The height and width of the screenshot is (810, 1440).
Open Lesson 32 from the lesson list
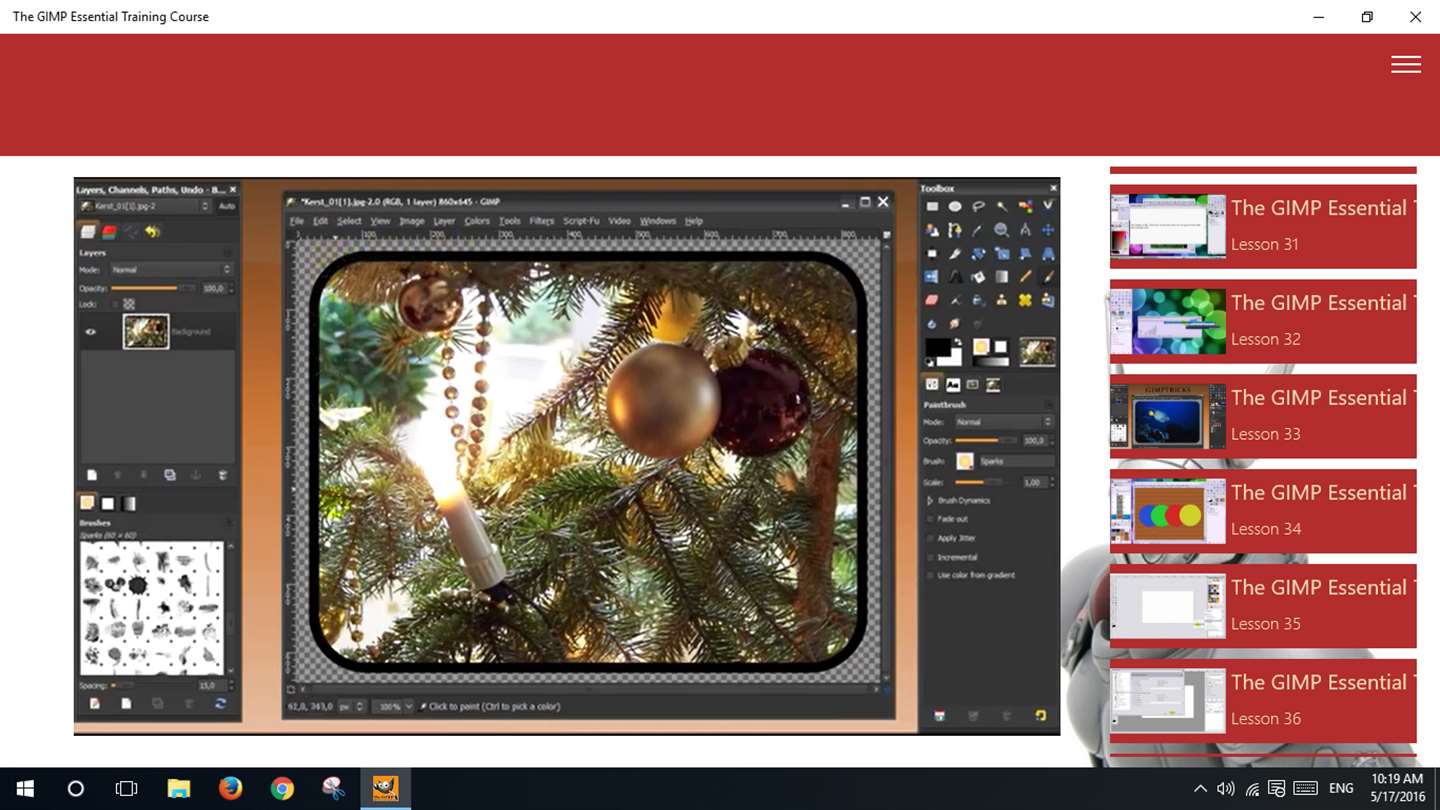(x=1263, y=321)
